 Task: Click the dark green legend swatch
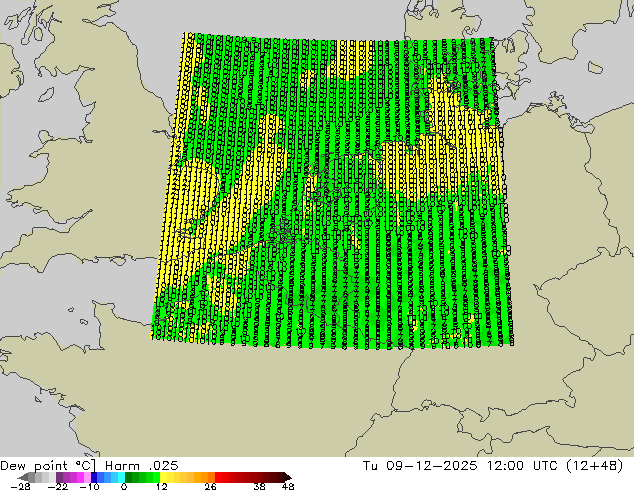[x=129, y=477]
